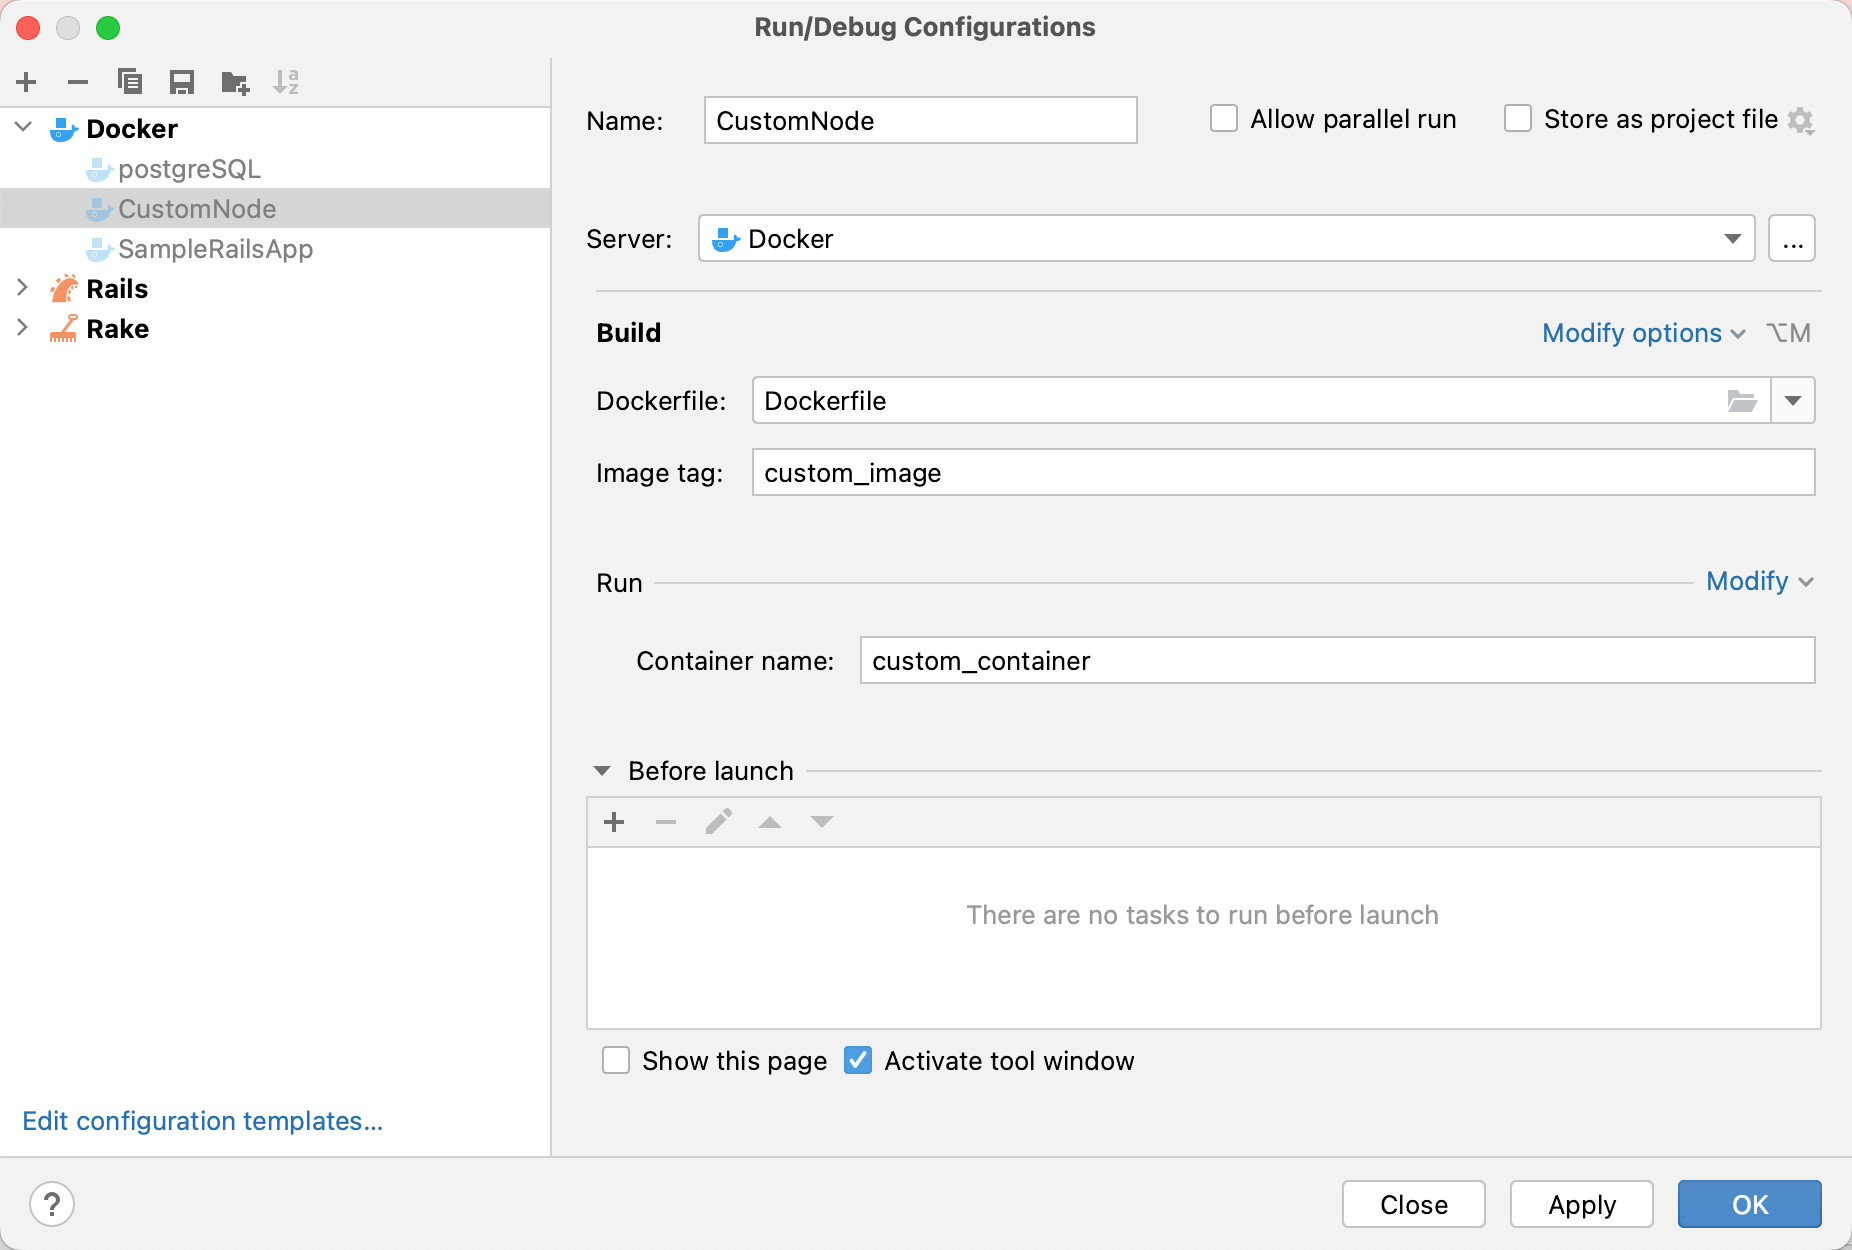Apply the configuration changes
Screen dimensions: 1852x1250
[x=1581, y=1204]
